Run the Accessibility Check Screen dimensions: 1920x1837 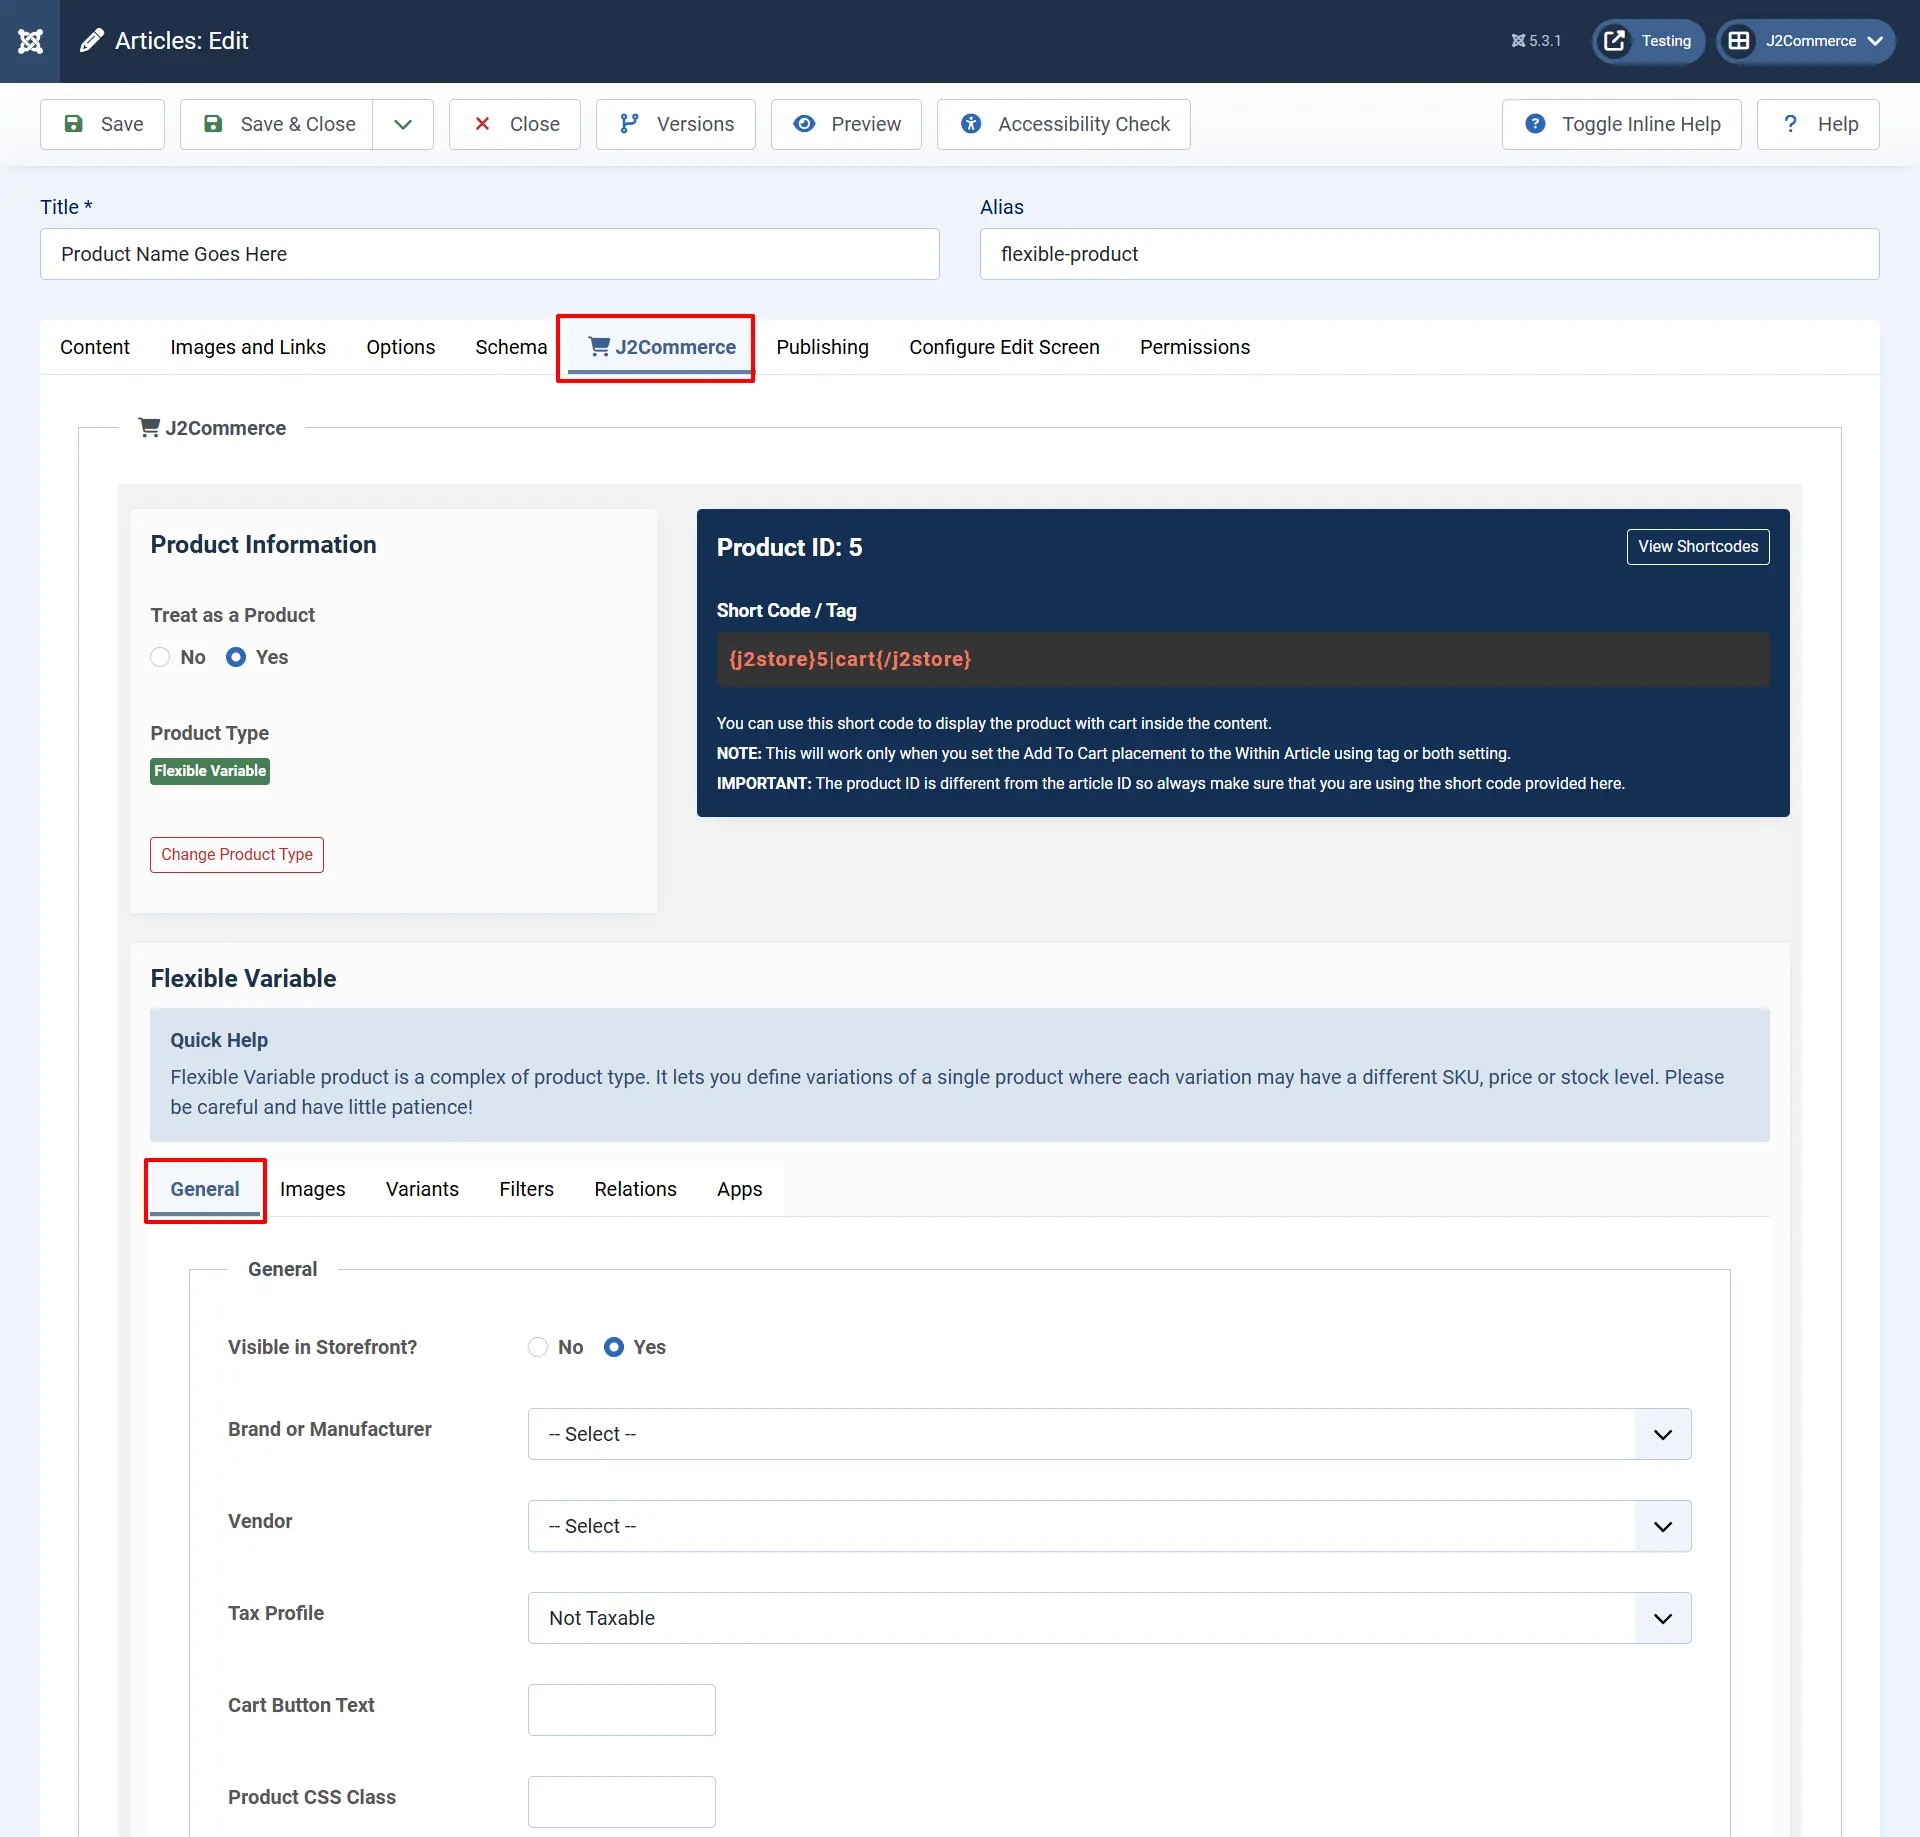[x=1064, y=124]
